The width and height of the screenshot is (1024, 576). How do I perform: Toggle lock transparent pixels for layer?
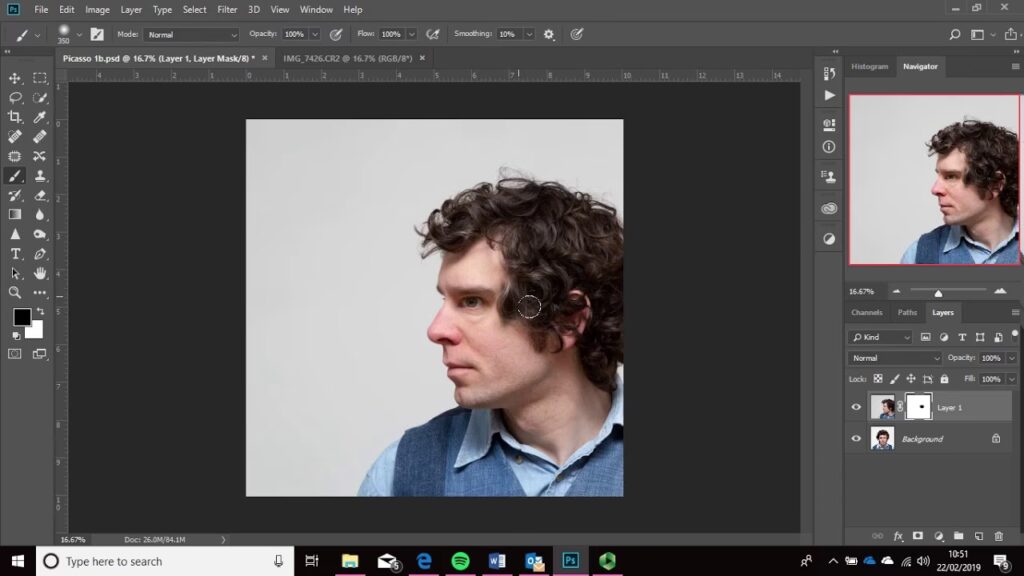(x=878, y=379)
